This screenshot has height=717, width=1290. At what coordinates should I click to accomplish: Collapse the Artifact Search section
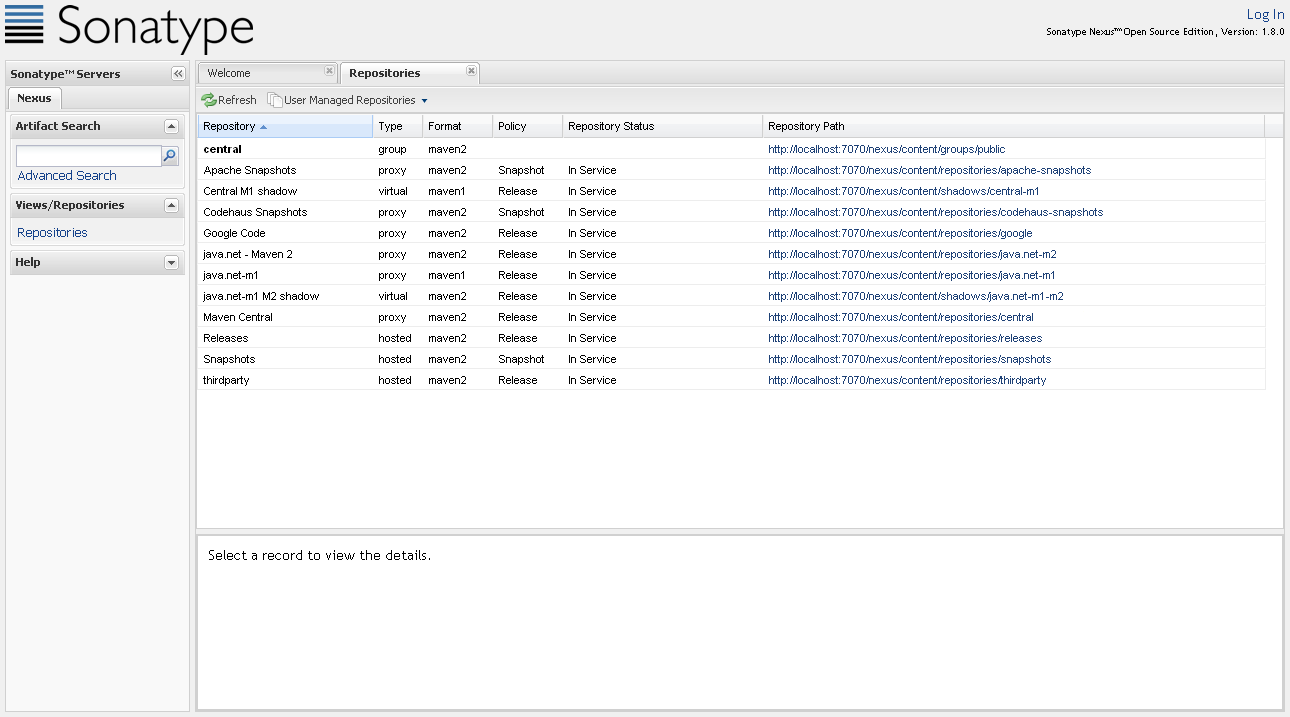(x=171, y=127)
